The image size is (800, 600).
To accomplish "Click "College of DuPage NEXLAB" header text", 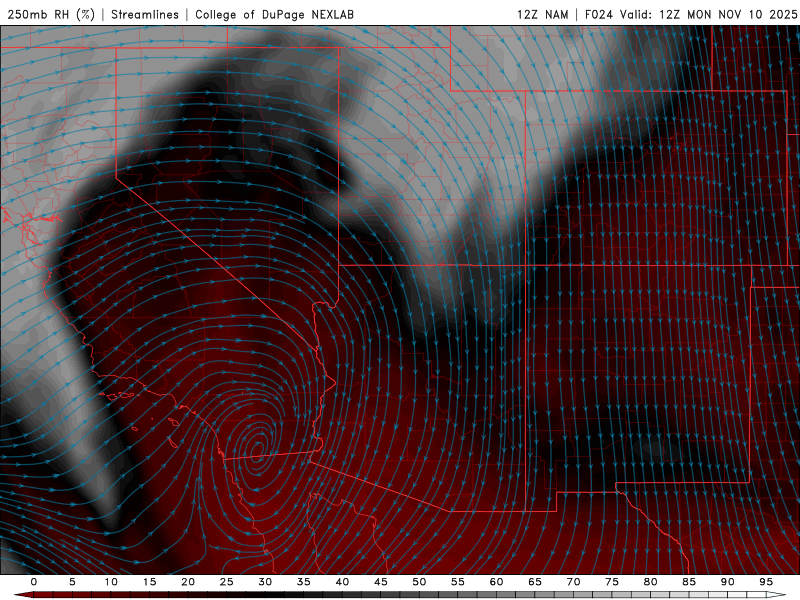I will (x=274, y=14).
